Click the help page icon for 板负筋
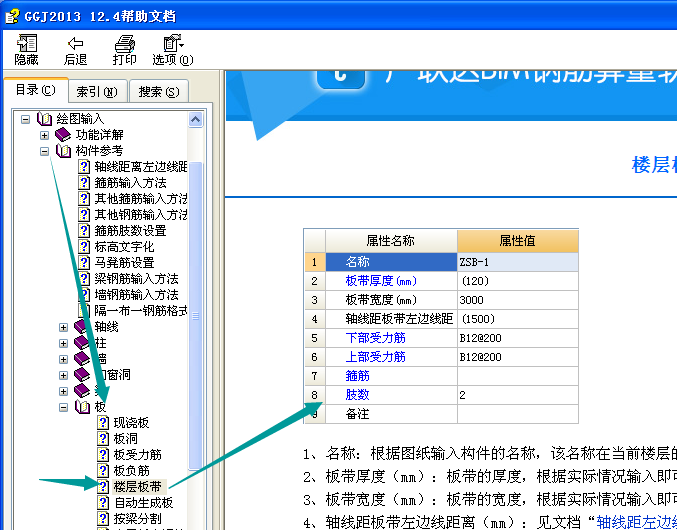The image size is (677, 530). [103, 470]
